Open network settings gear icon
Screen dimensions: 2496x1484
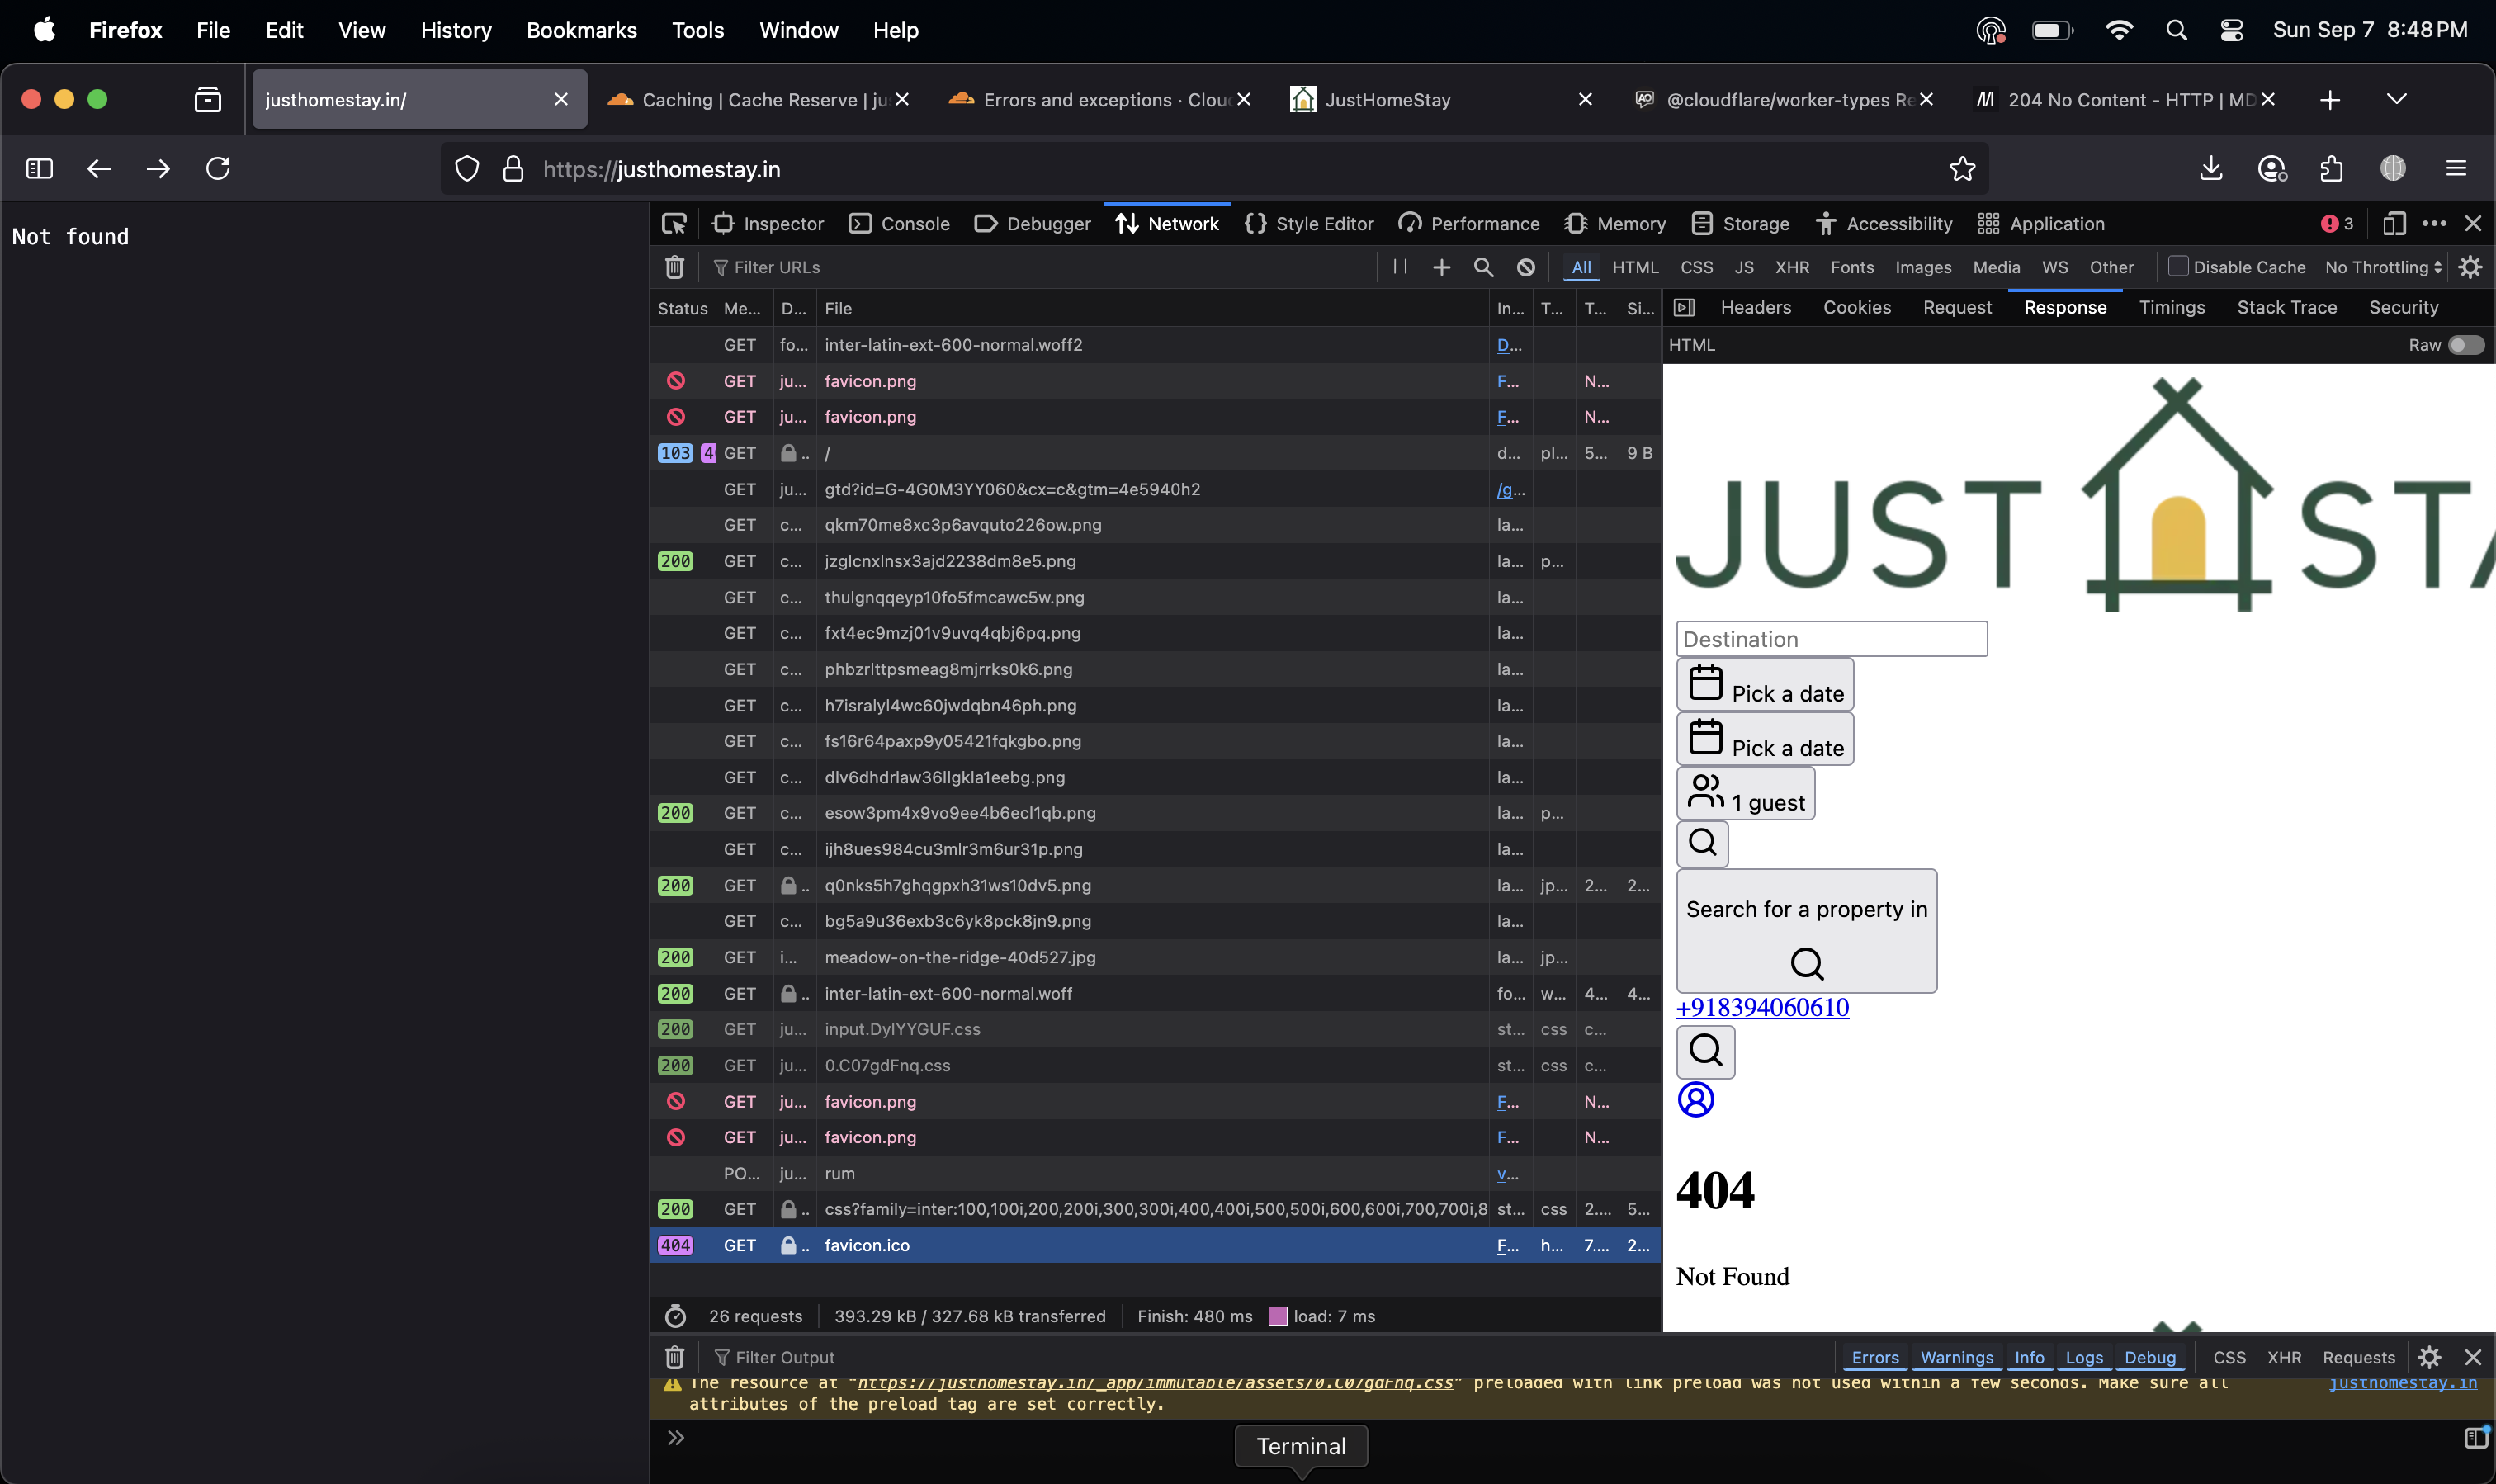click(2470, 267)
